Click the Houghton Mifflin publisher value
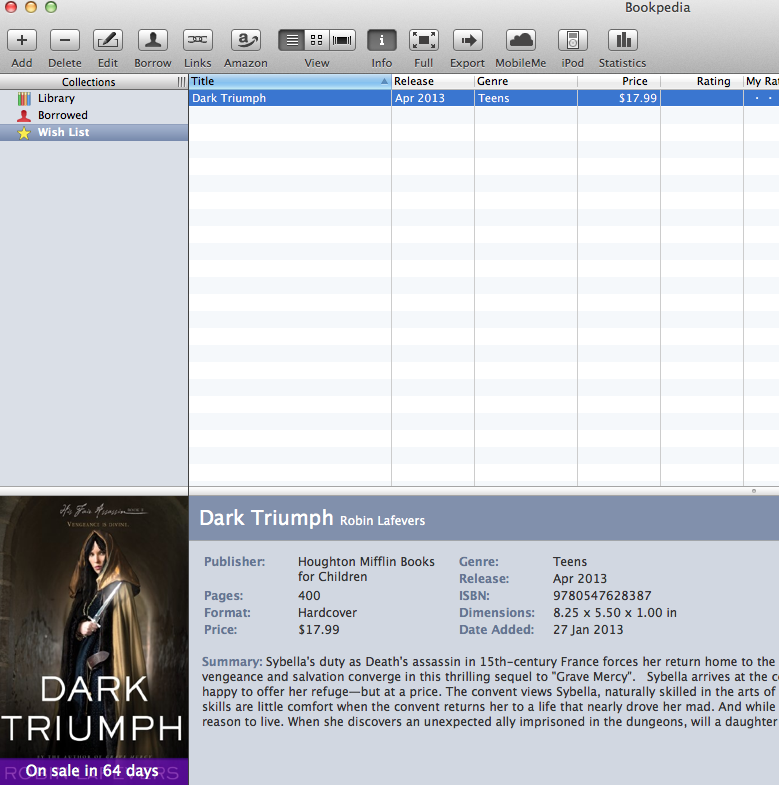The height and width of the screenshot is (785, 779). click(366, 569)
